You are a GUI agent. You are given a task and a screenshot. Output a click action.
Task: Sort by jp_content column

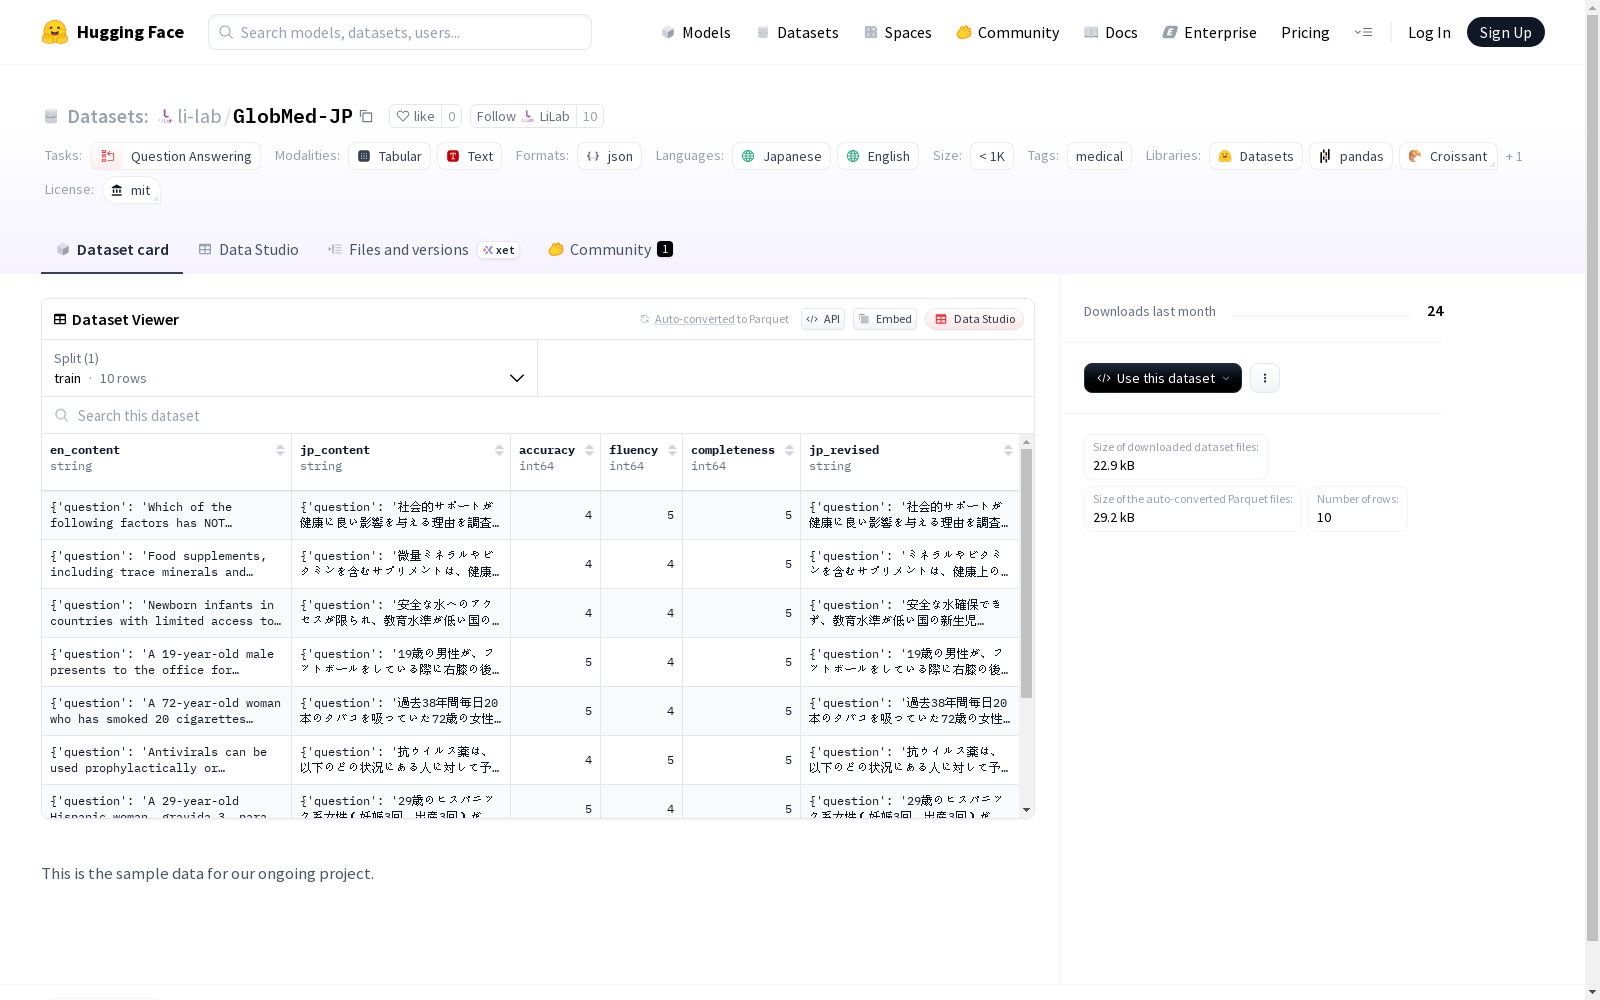point(499,451)
